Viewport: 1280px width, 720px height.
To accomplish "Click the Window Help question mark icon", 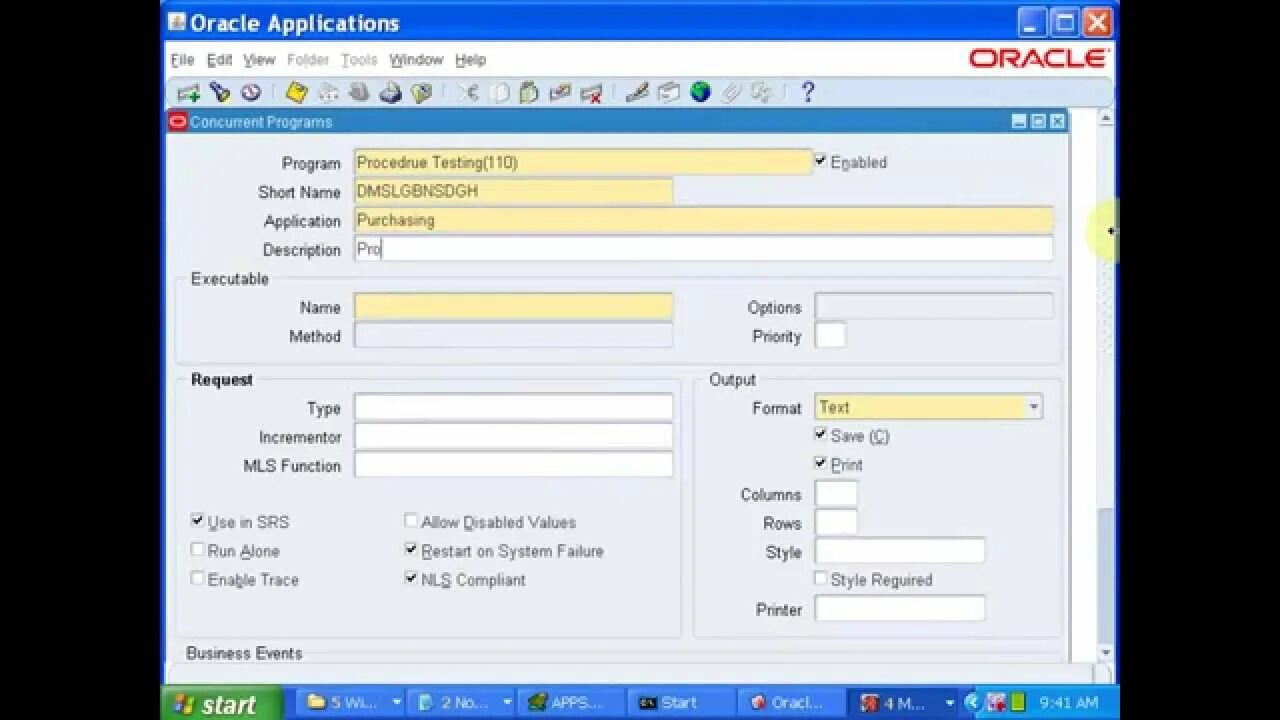I will point(808,93).
